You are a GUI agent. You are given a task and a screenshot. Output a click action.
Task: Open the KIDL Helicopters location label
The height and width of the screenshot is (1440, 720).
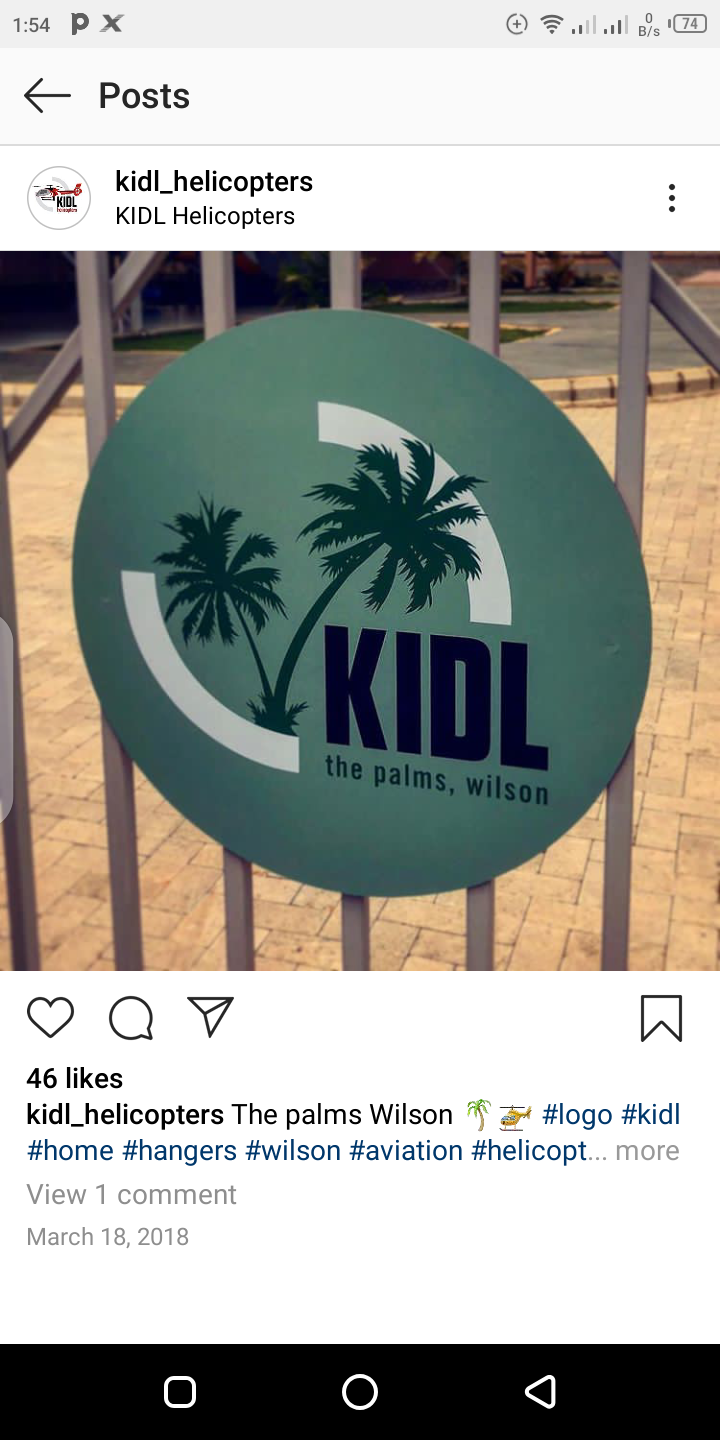coord(205,216)
